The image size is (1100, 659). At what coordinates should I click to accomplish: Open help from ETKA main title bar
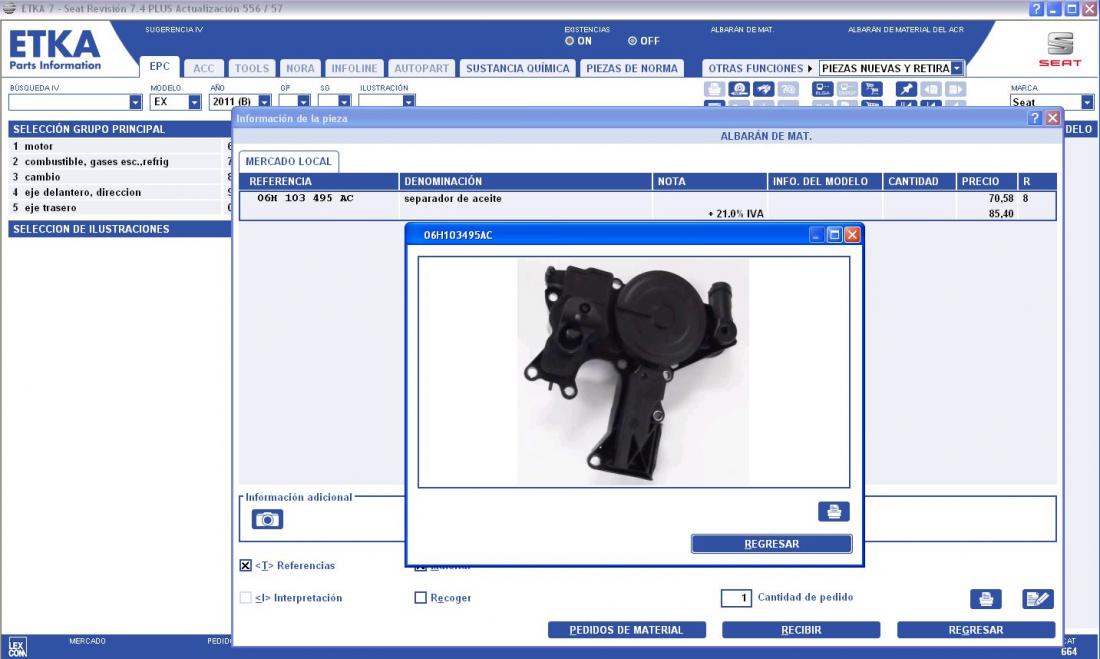[x=1036, y=8]
